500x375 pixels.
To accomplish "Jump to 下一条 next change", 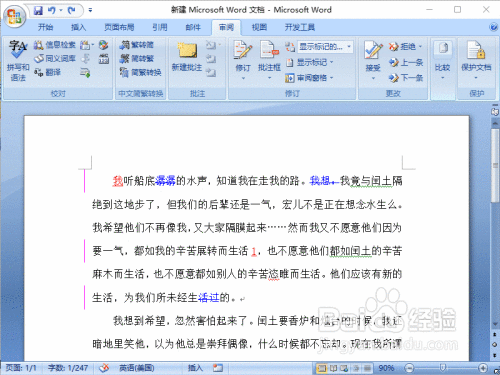I will [406, 78].
